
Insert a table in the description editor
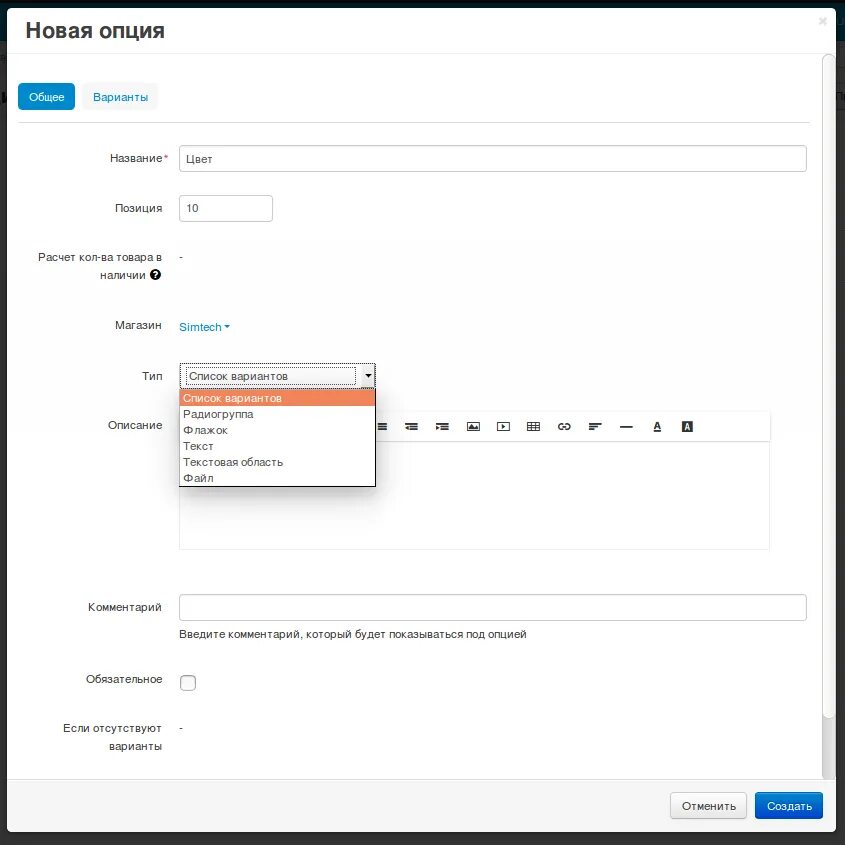533,426
